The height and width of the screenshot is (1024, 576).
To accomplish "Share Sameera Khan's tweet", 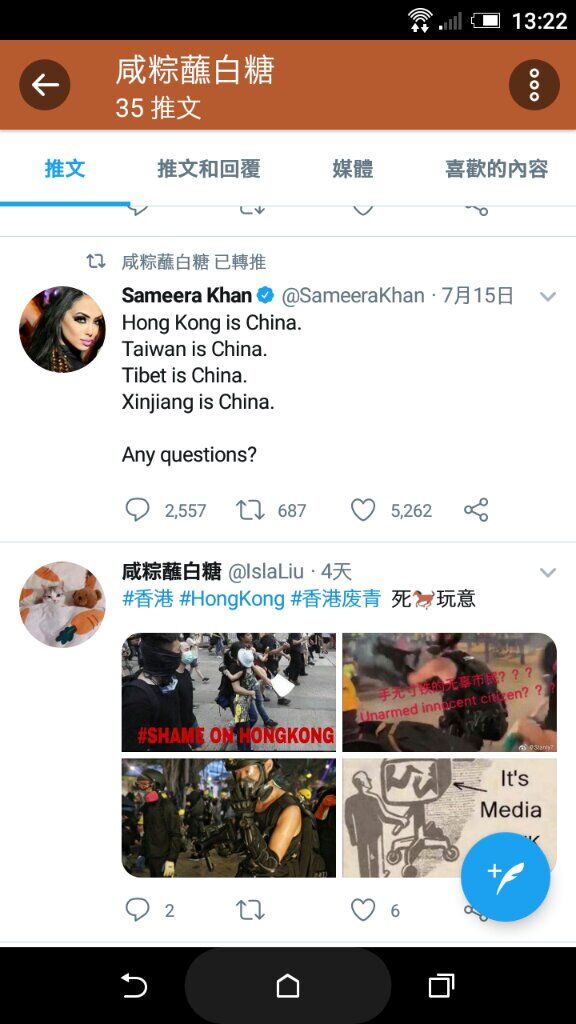I will point(476,510).
